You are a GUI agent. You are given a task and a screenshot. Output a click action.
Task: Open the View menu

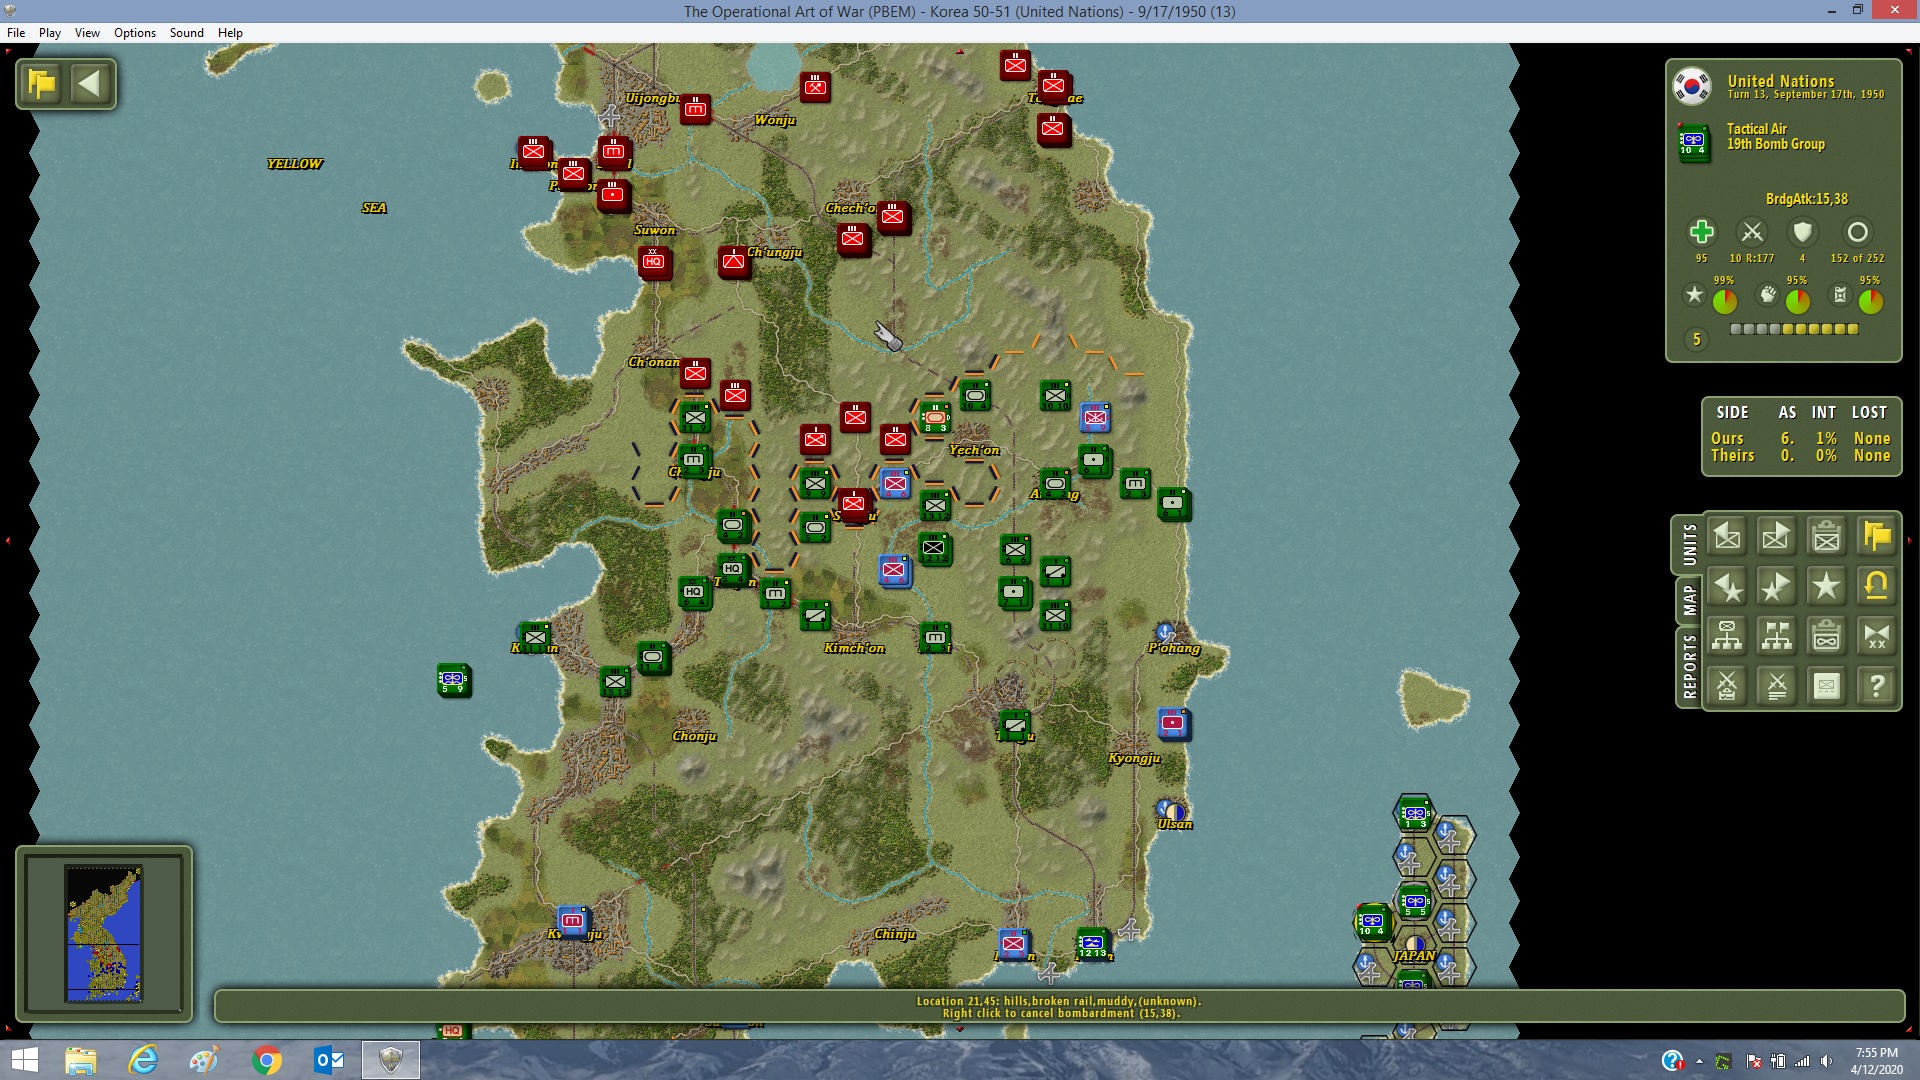coord(87,33)
